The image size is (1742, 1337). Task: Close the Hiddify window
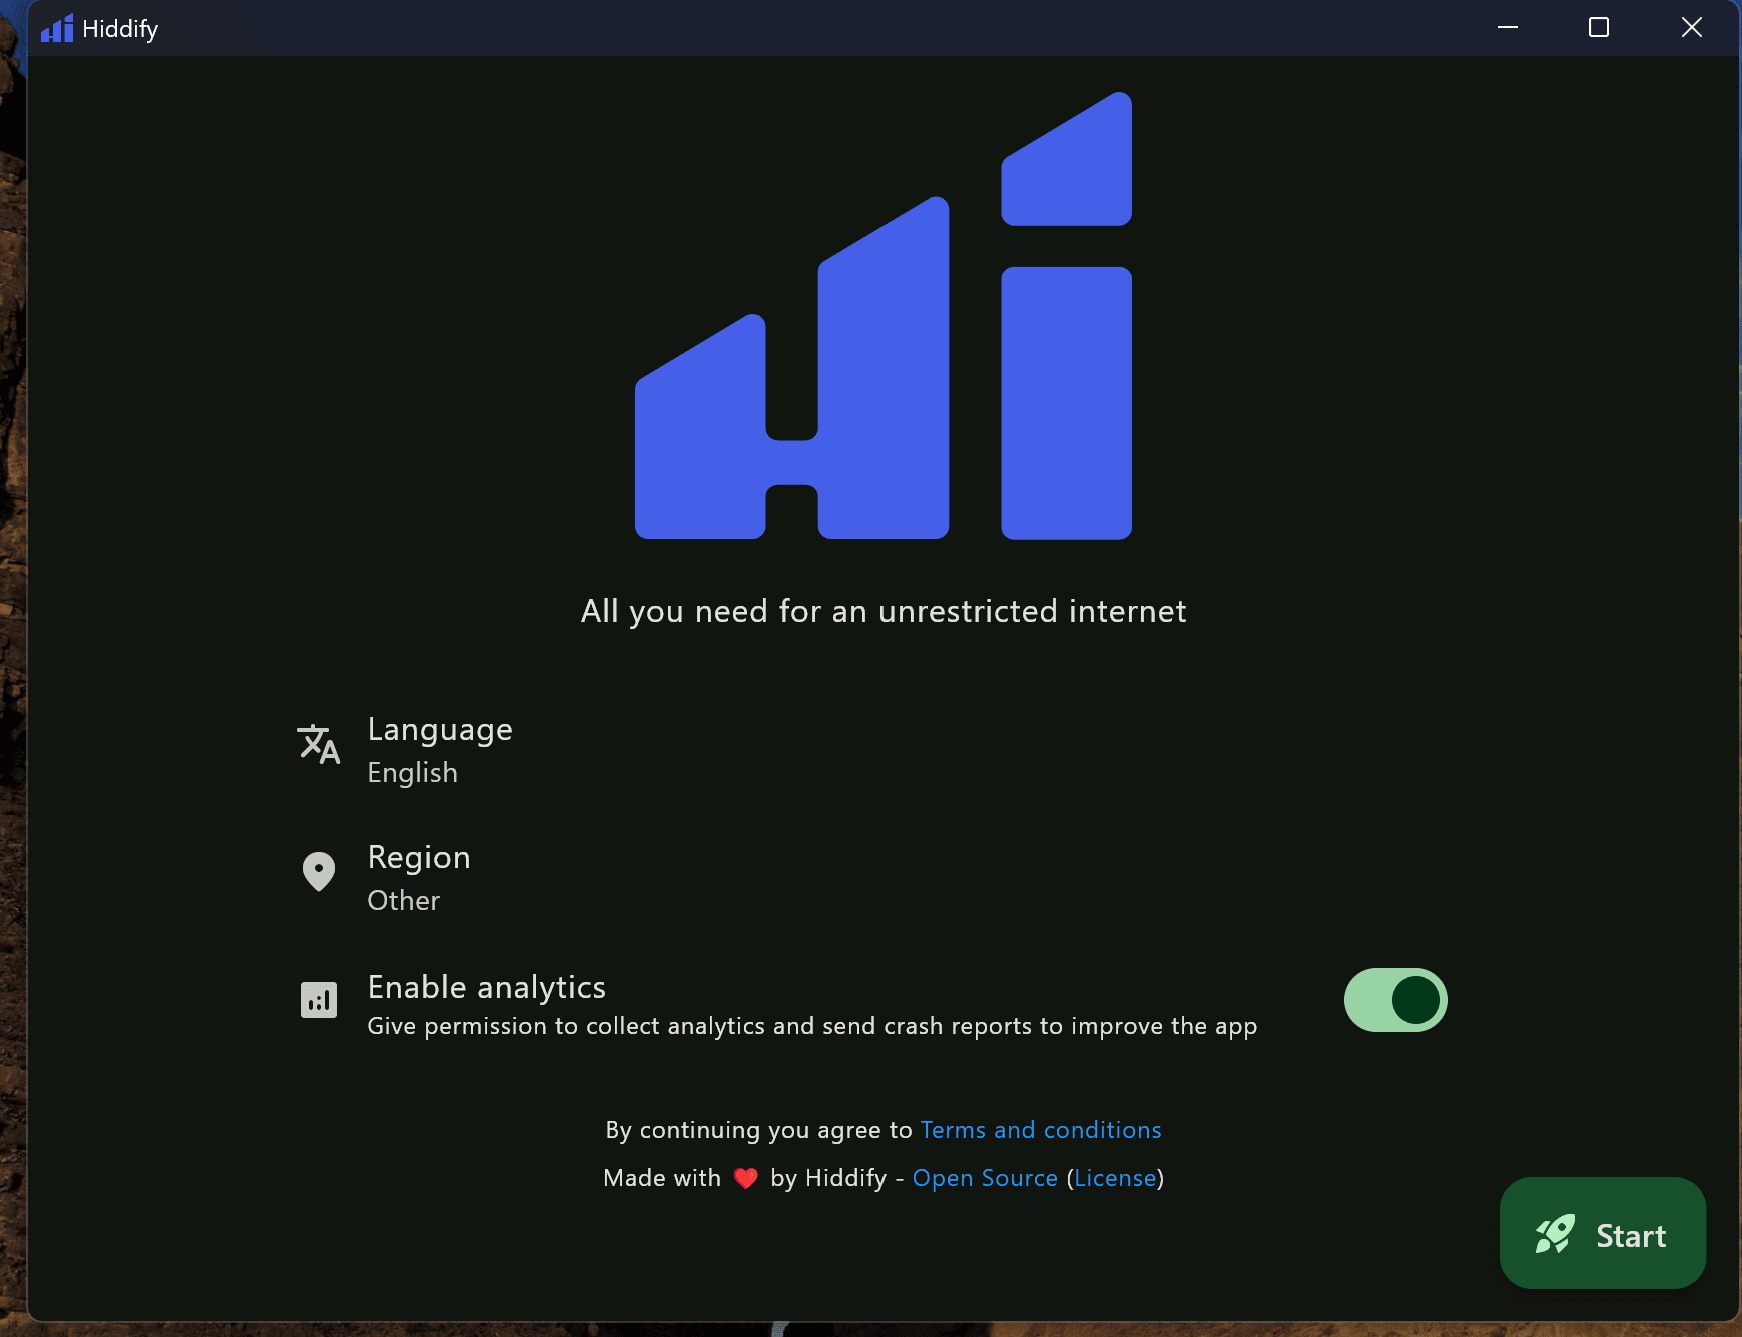tap(1691, 28)
